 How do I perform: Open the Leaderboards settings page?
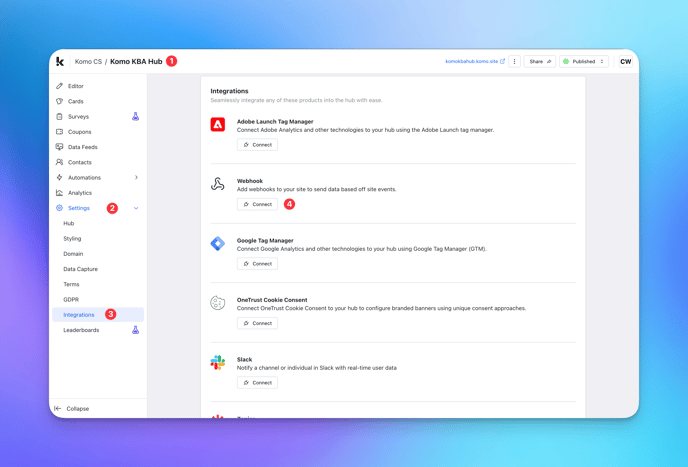tap(81, 330)
